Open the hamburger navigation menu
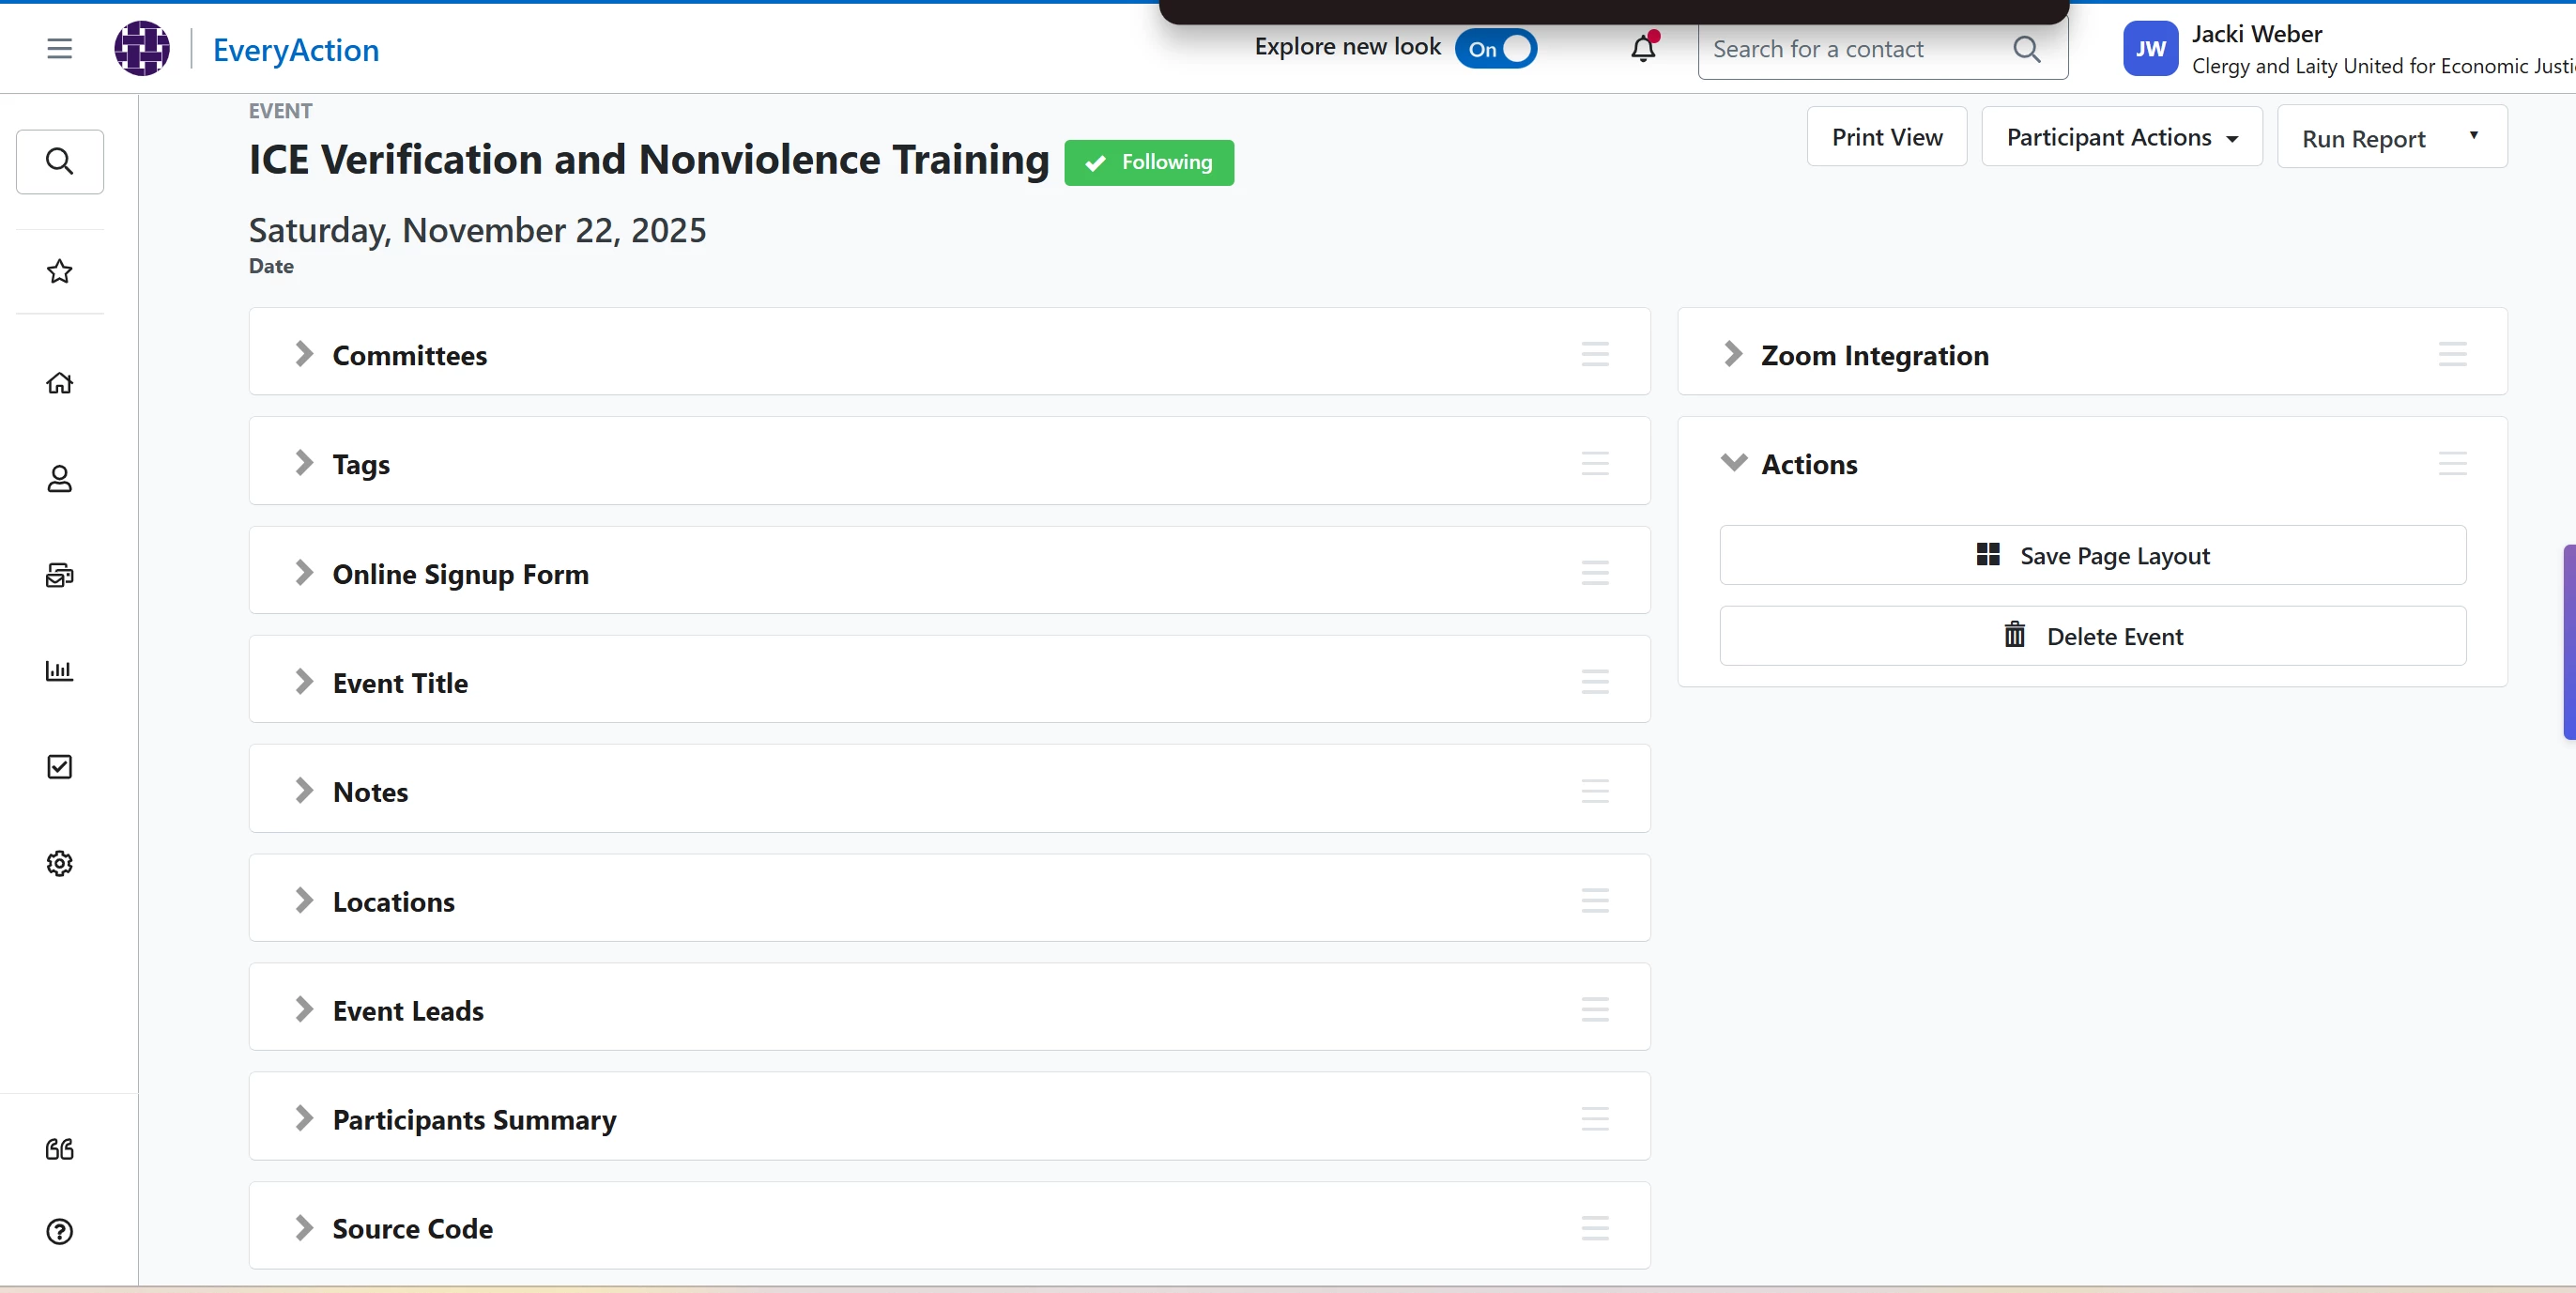The width and height of the screenshot is (2576, 1293). (60, 48)
